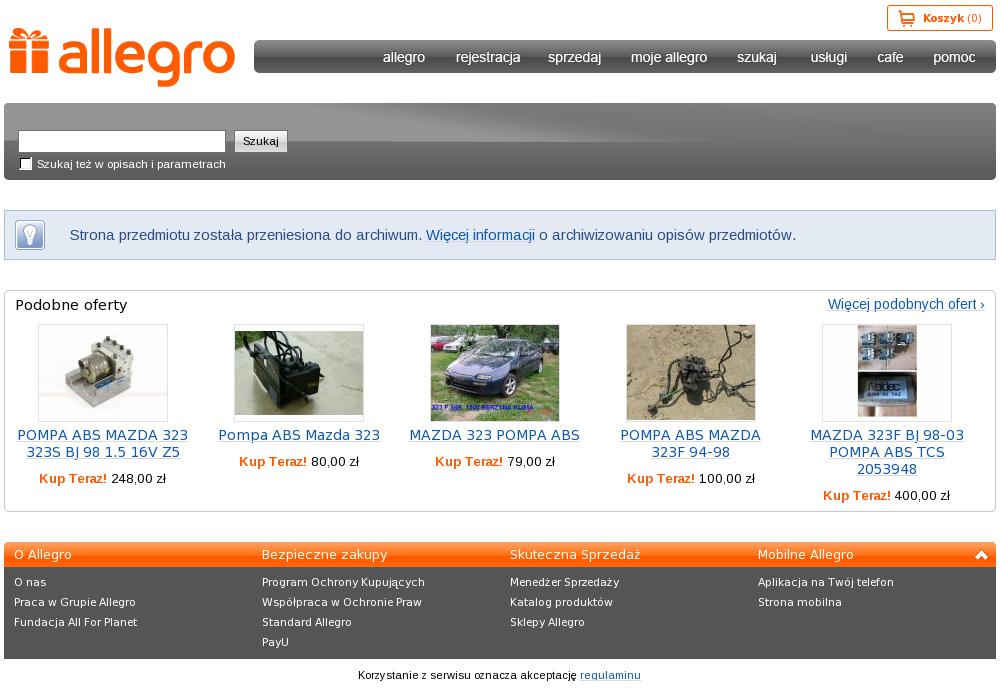
Task: Open POMPA ABS MAZDA 323F 94-98 offer
Action: point(691,444)
